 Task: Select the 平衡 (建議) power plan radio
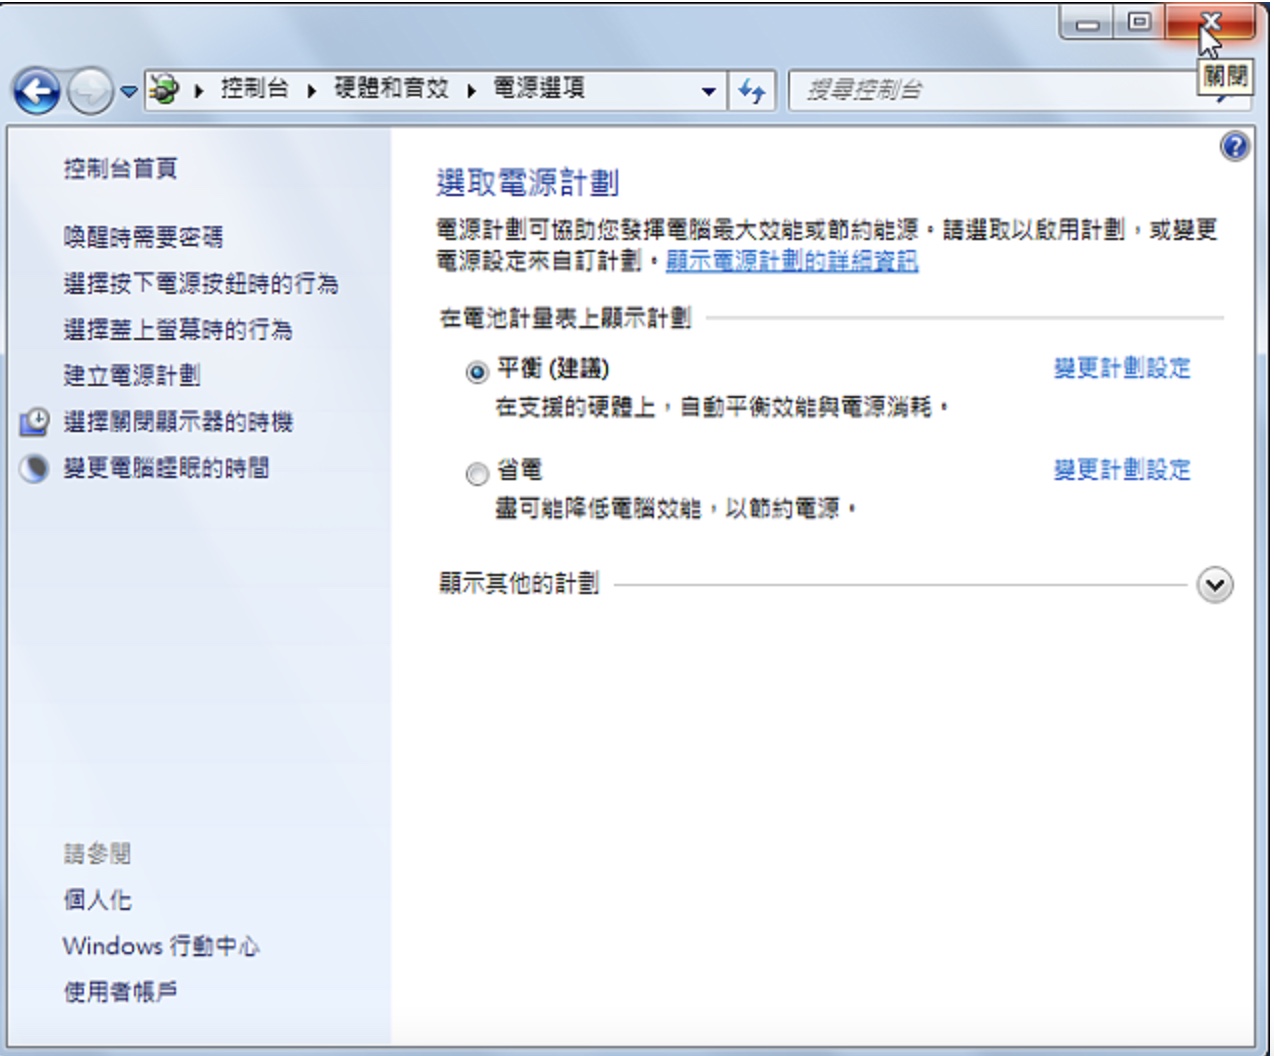click(477, 372)
